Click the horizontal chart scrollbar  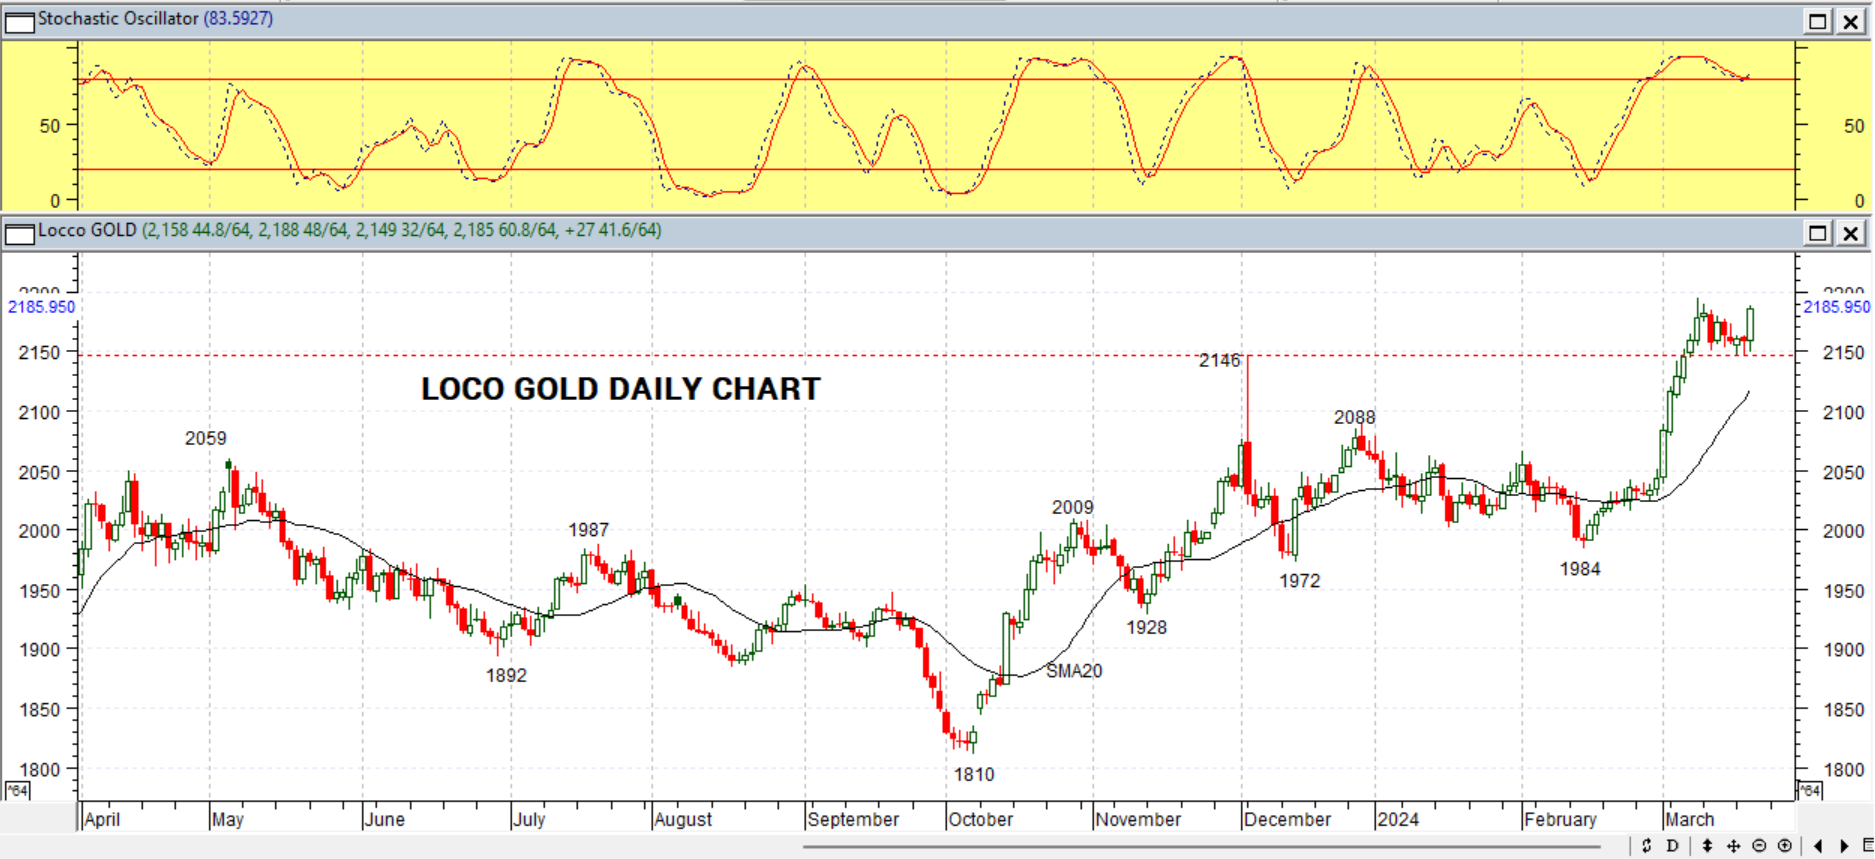click(x=1200, y=847)
